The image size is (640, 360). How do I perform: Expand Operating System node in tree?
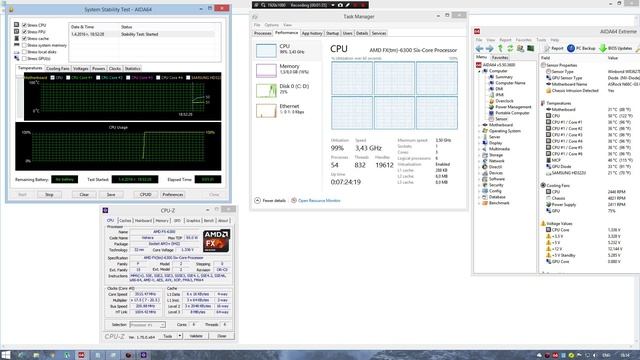coord(480,131)
